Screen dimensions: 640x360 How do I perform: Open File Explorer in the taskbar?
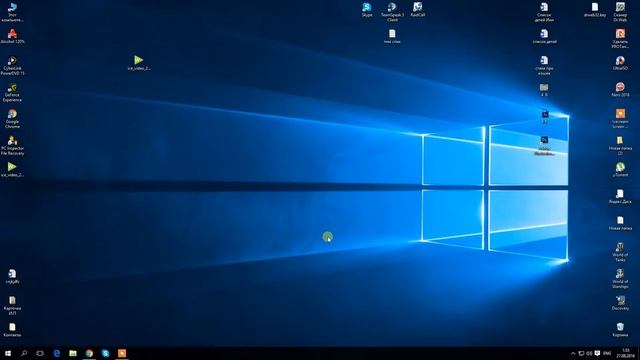73,353
